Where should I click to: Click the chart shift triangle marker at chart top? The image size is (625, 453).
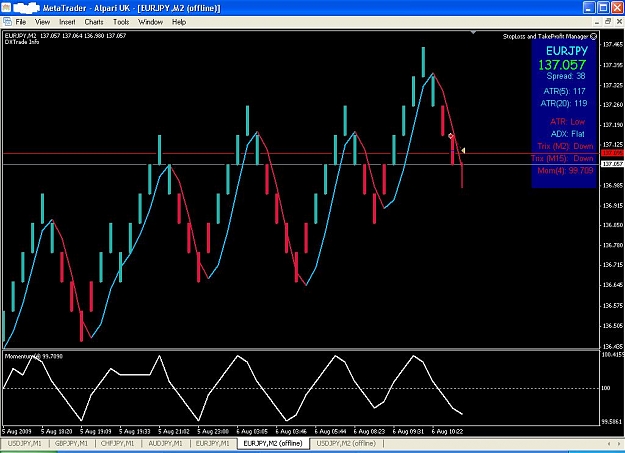click(x=473, y=32)
